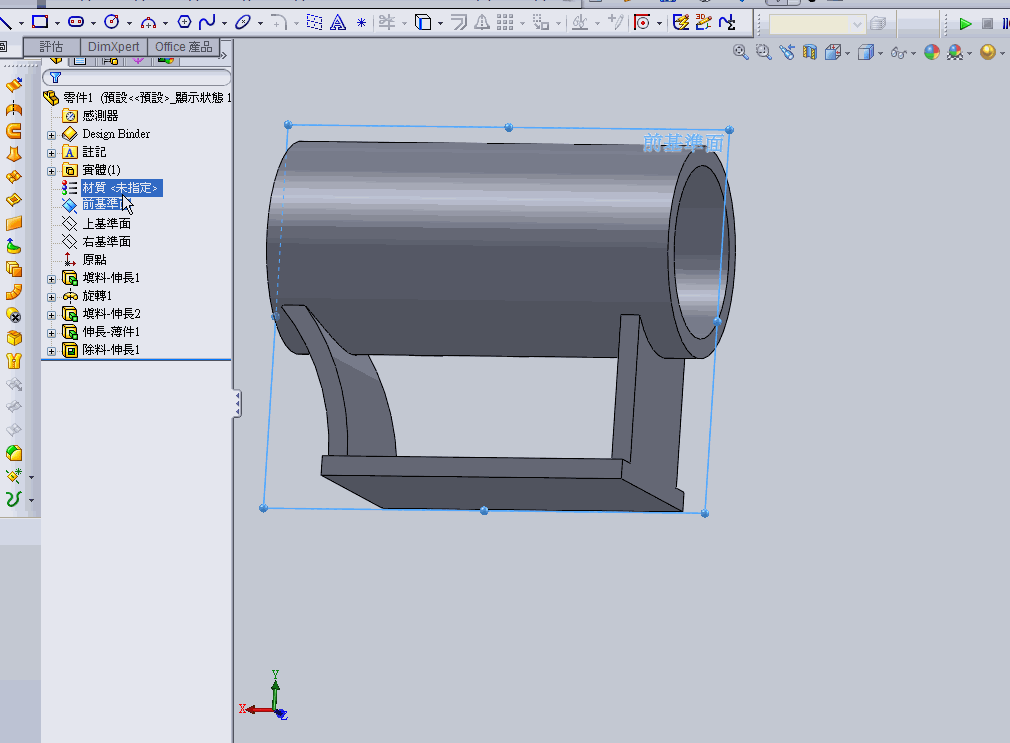Click the panel collapse handle on tree edge
This screenshot has height=743, width=1010.
click(x=238, y=403)
